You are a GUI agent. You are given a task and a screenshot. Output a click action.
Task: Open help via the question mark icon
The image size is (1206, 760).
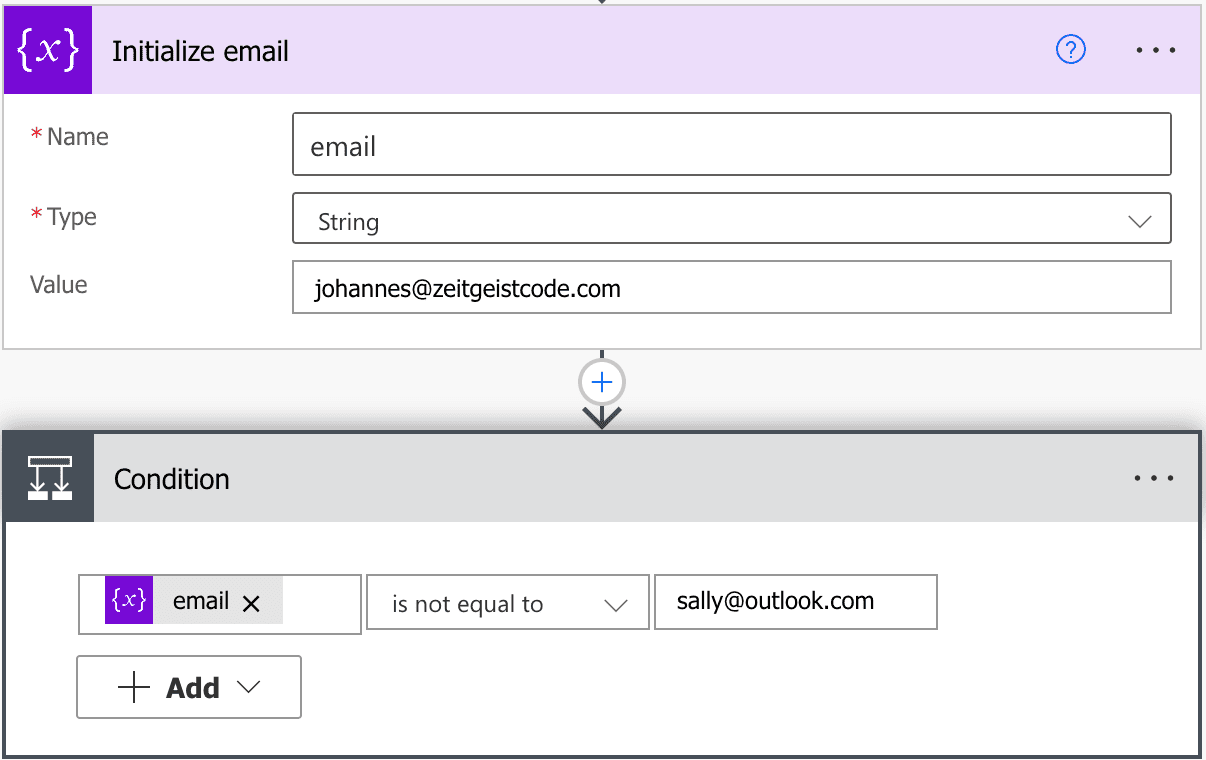tap(1070, 49)
